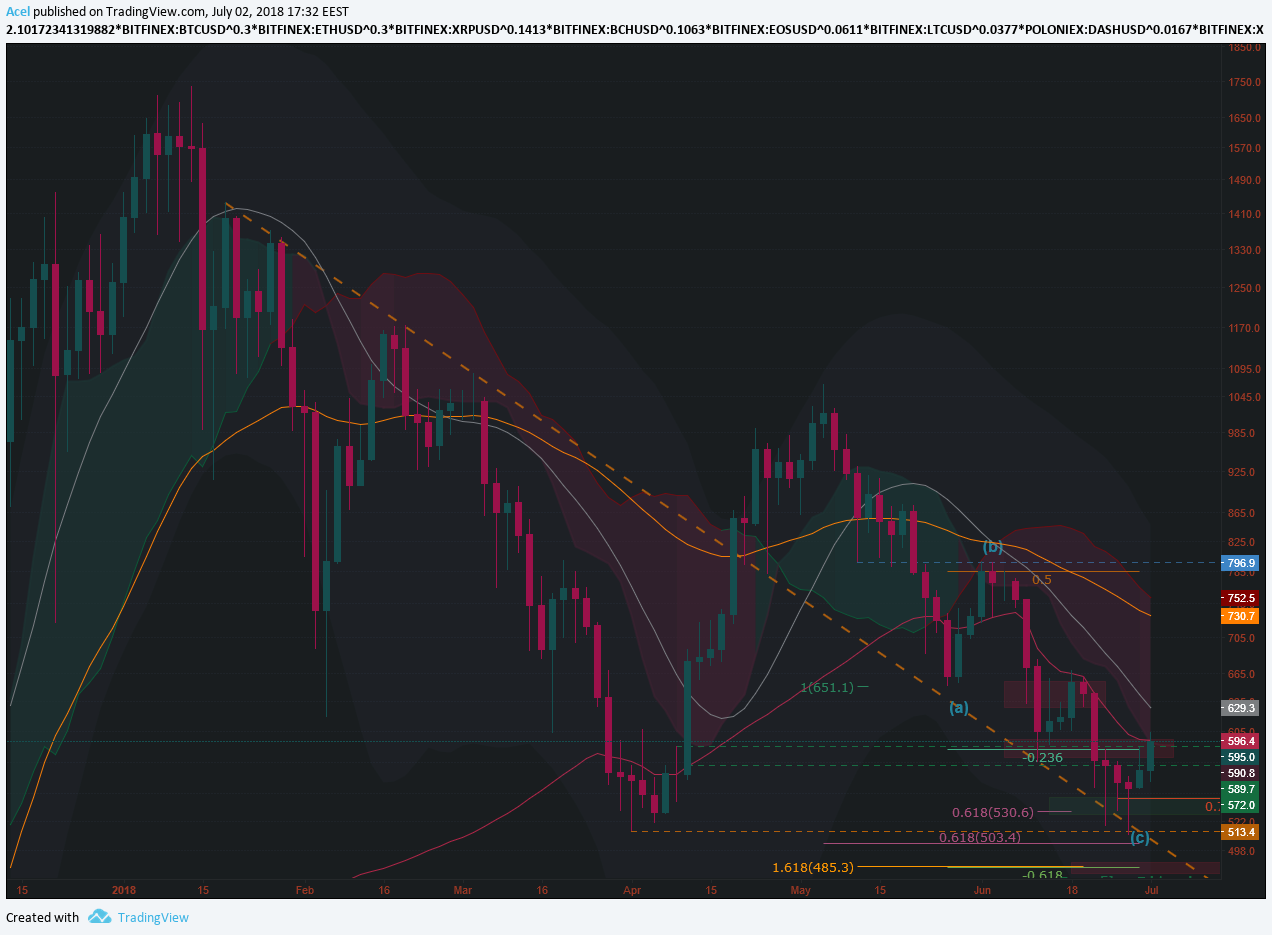The height and width of the screenshot is (935, 1272).
Task: Click the pink 596.4 price label
Action: 1240,741
